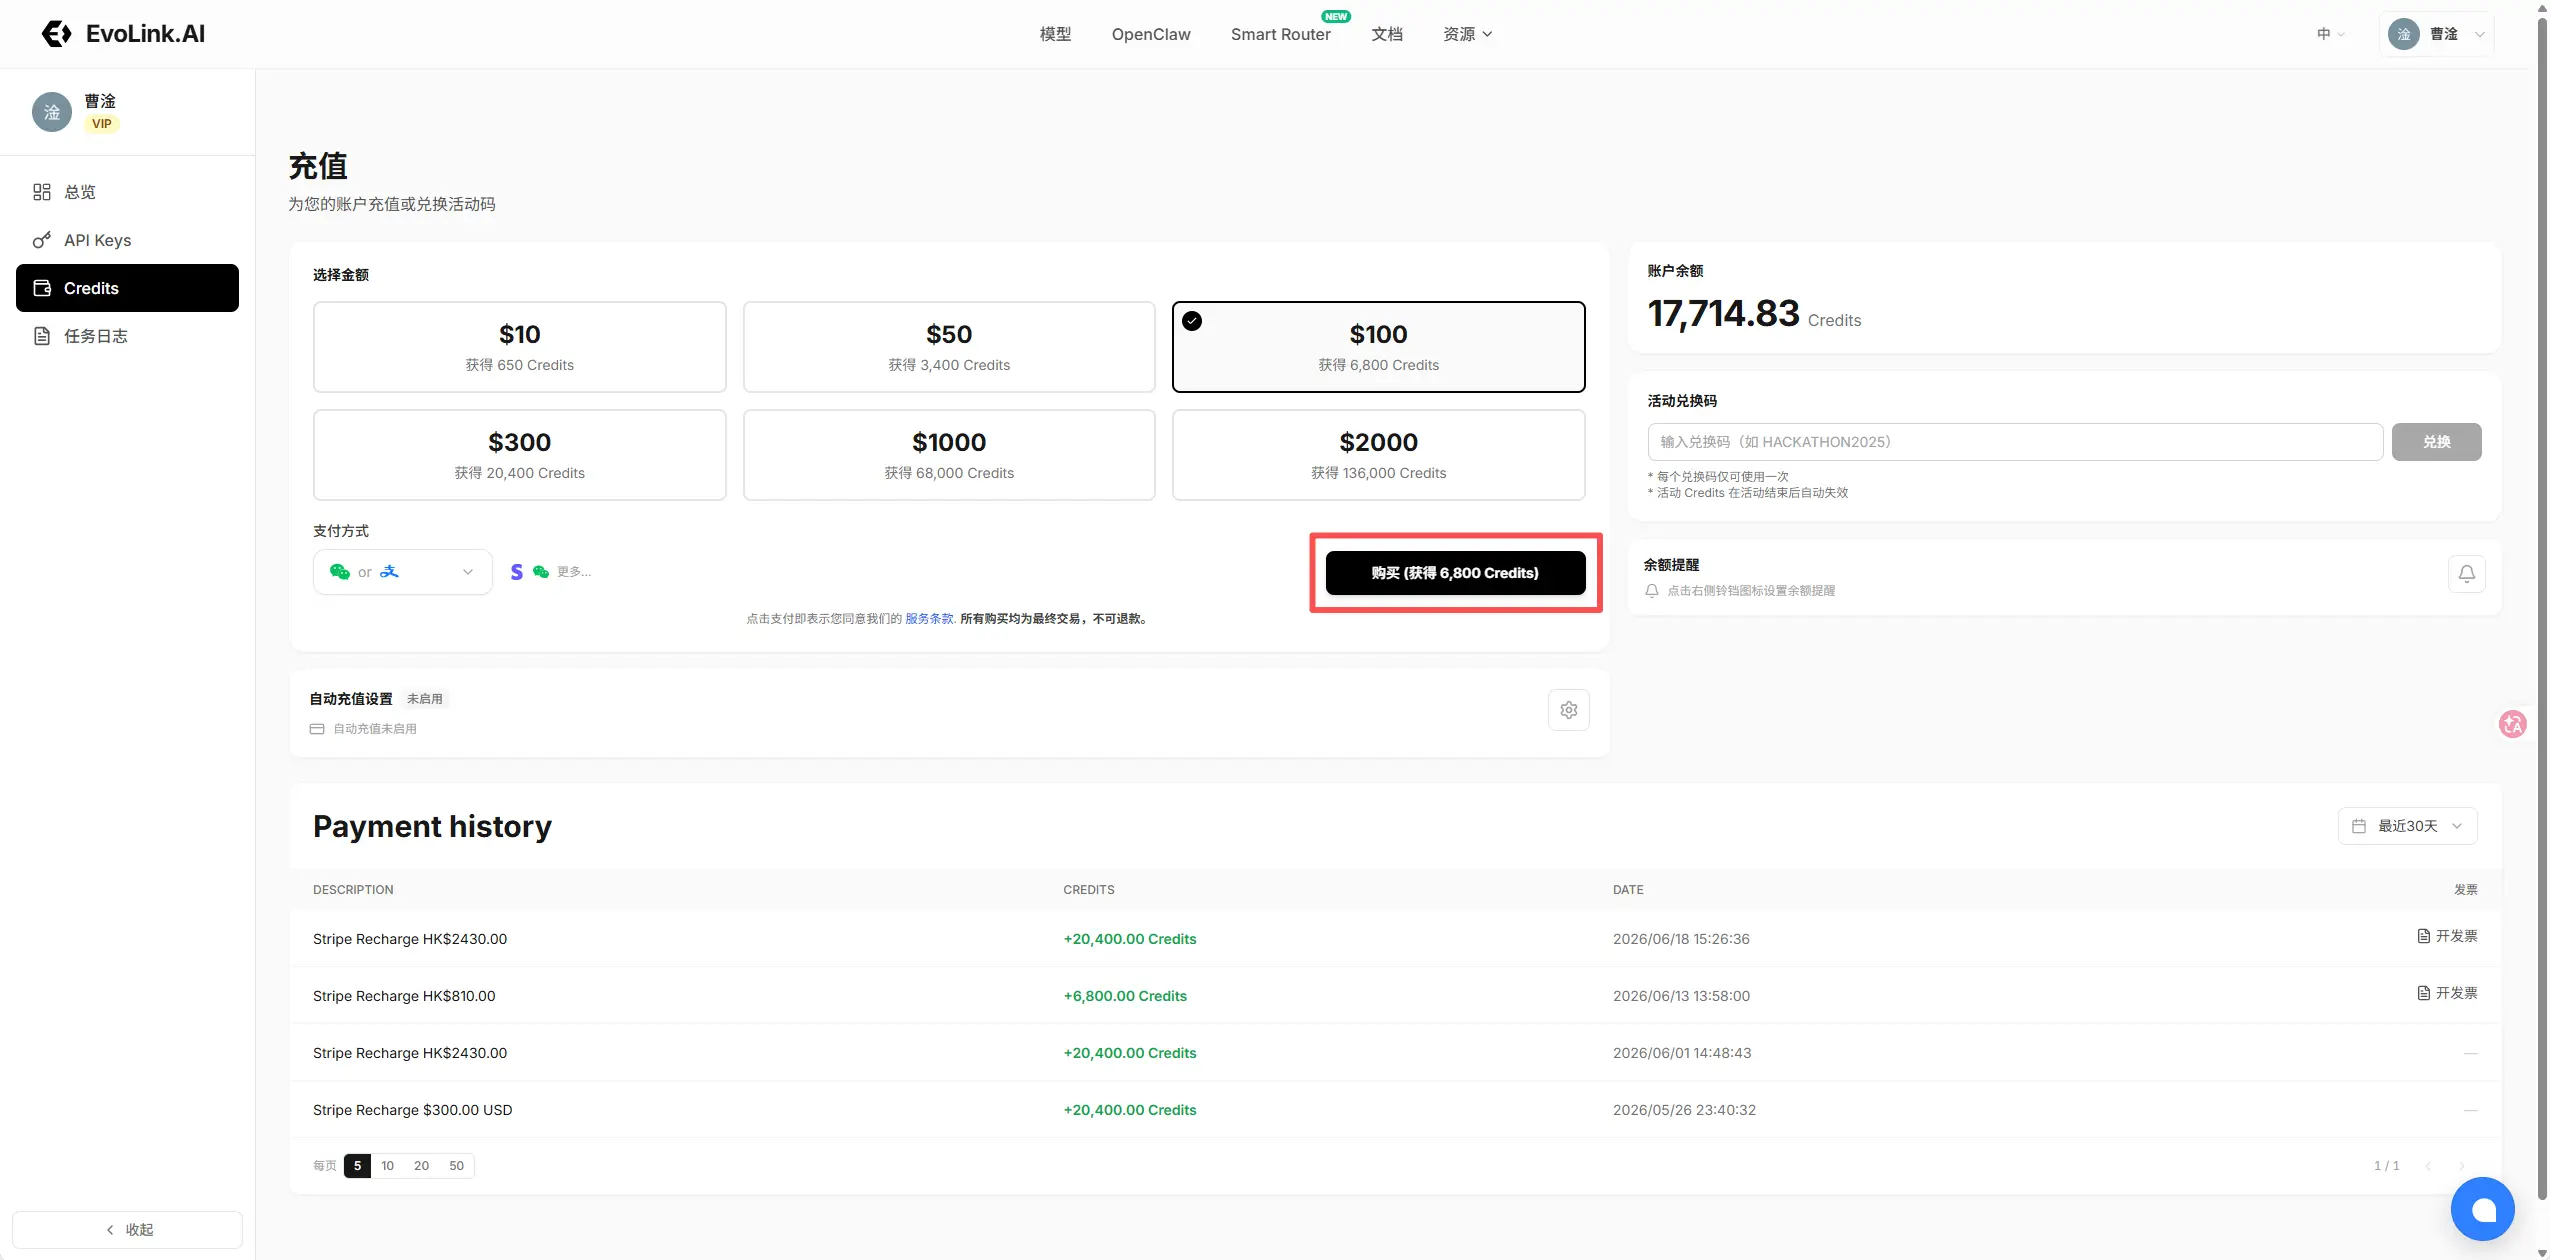Click the Stripe payment icon

(x=516, y=572)
